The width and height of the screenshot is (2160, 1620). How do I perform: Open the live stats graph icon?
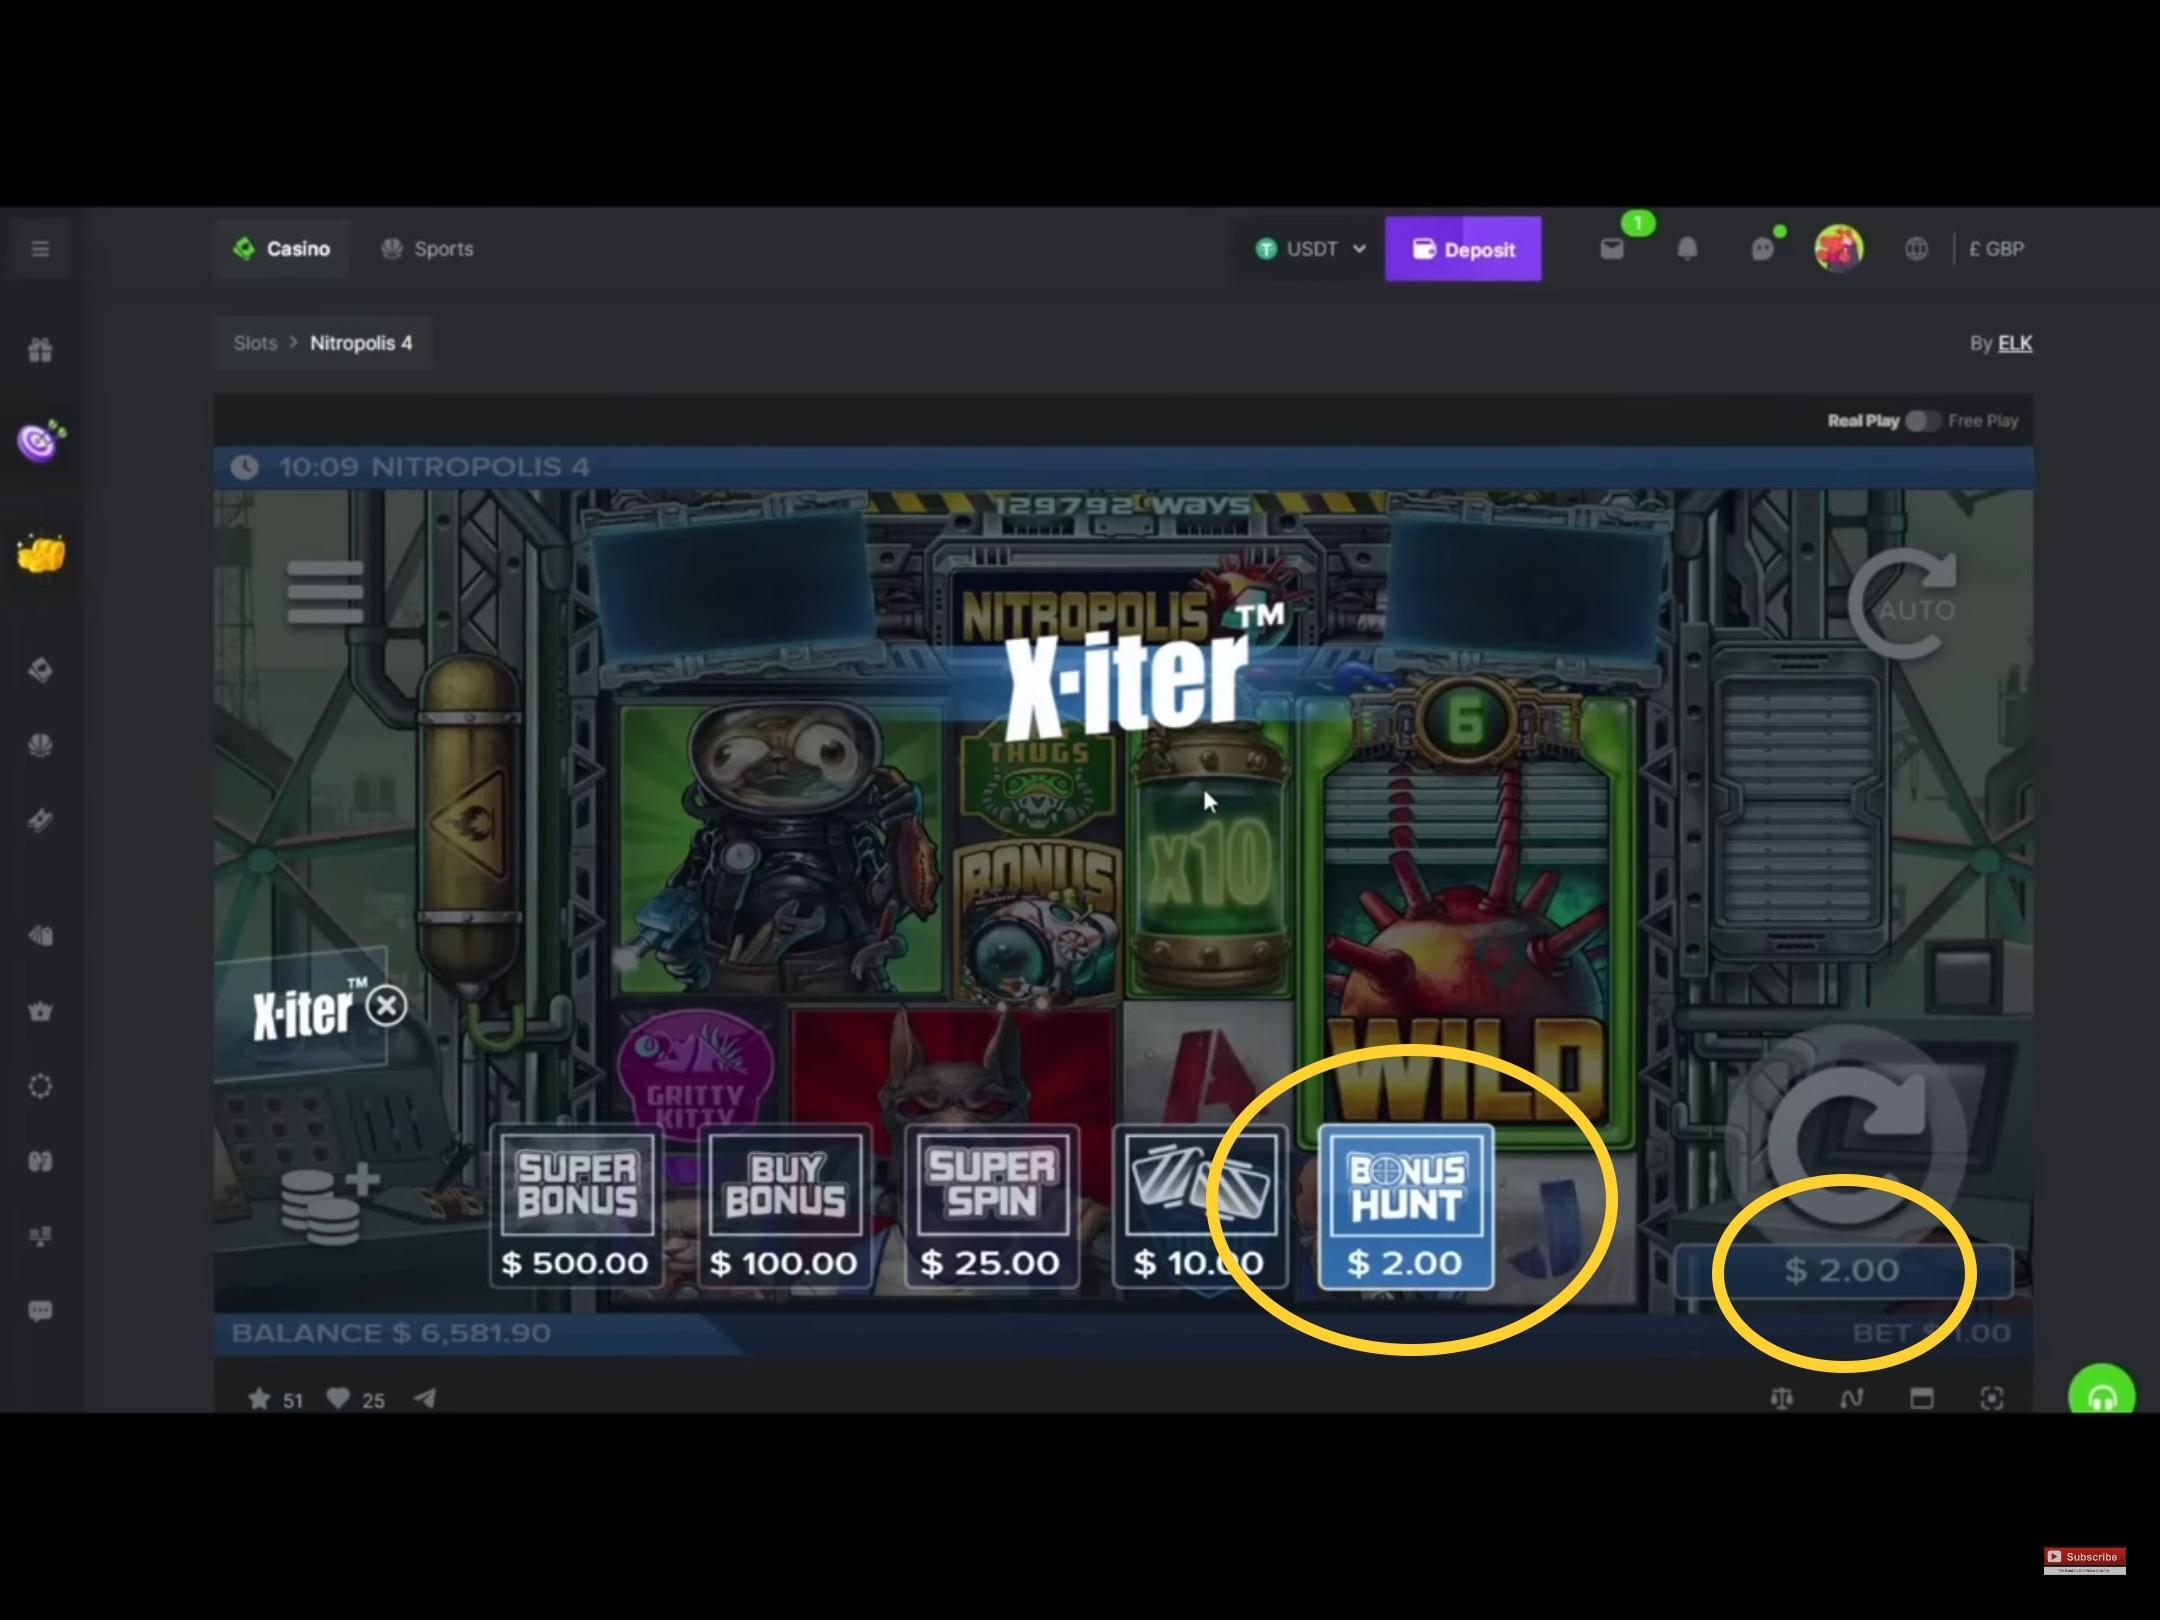click(x=1851, y=1398)
